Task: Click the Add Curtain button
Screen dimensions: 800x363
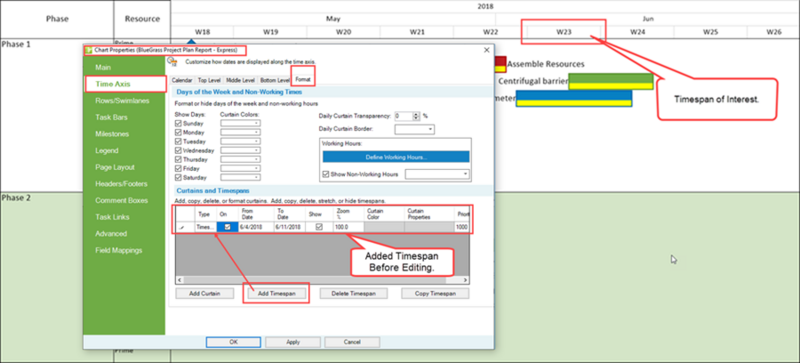Action: point(205,294)
